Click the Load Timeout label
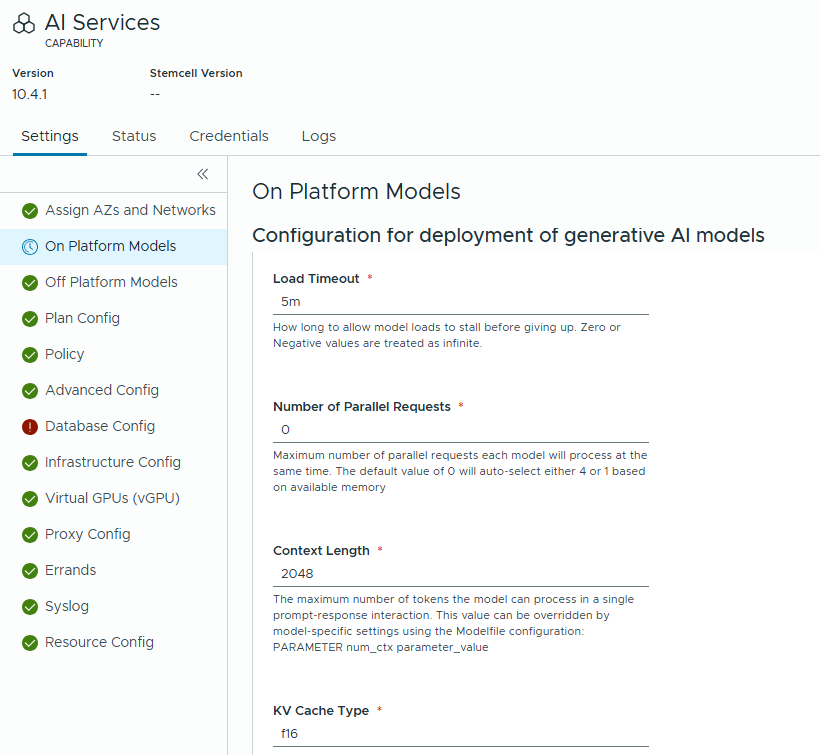 tap(316, 279)
